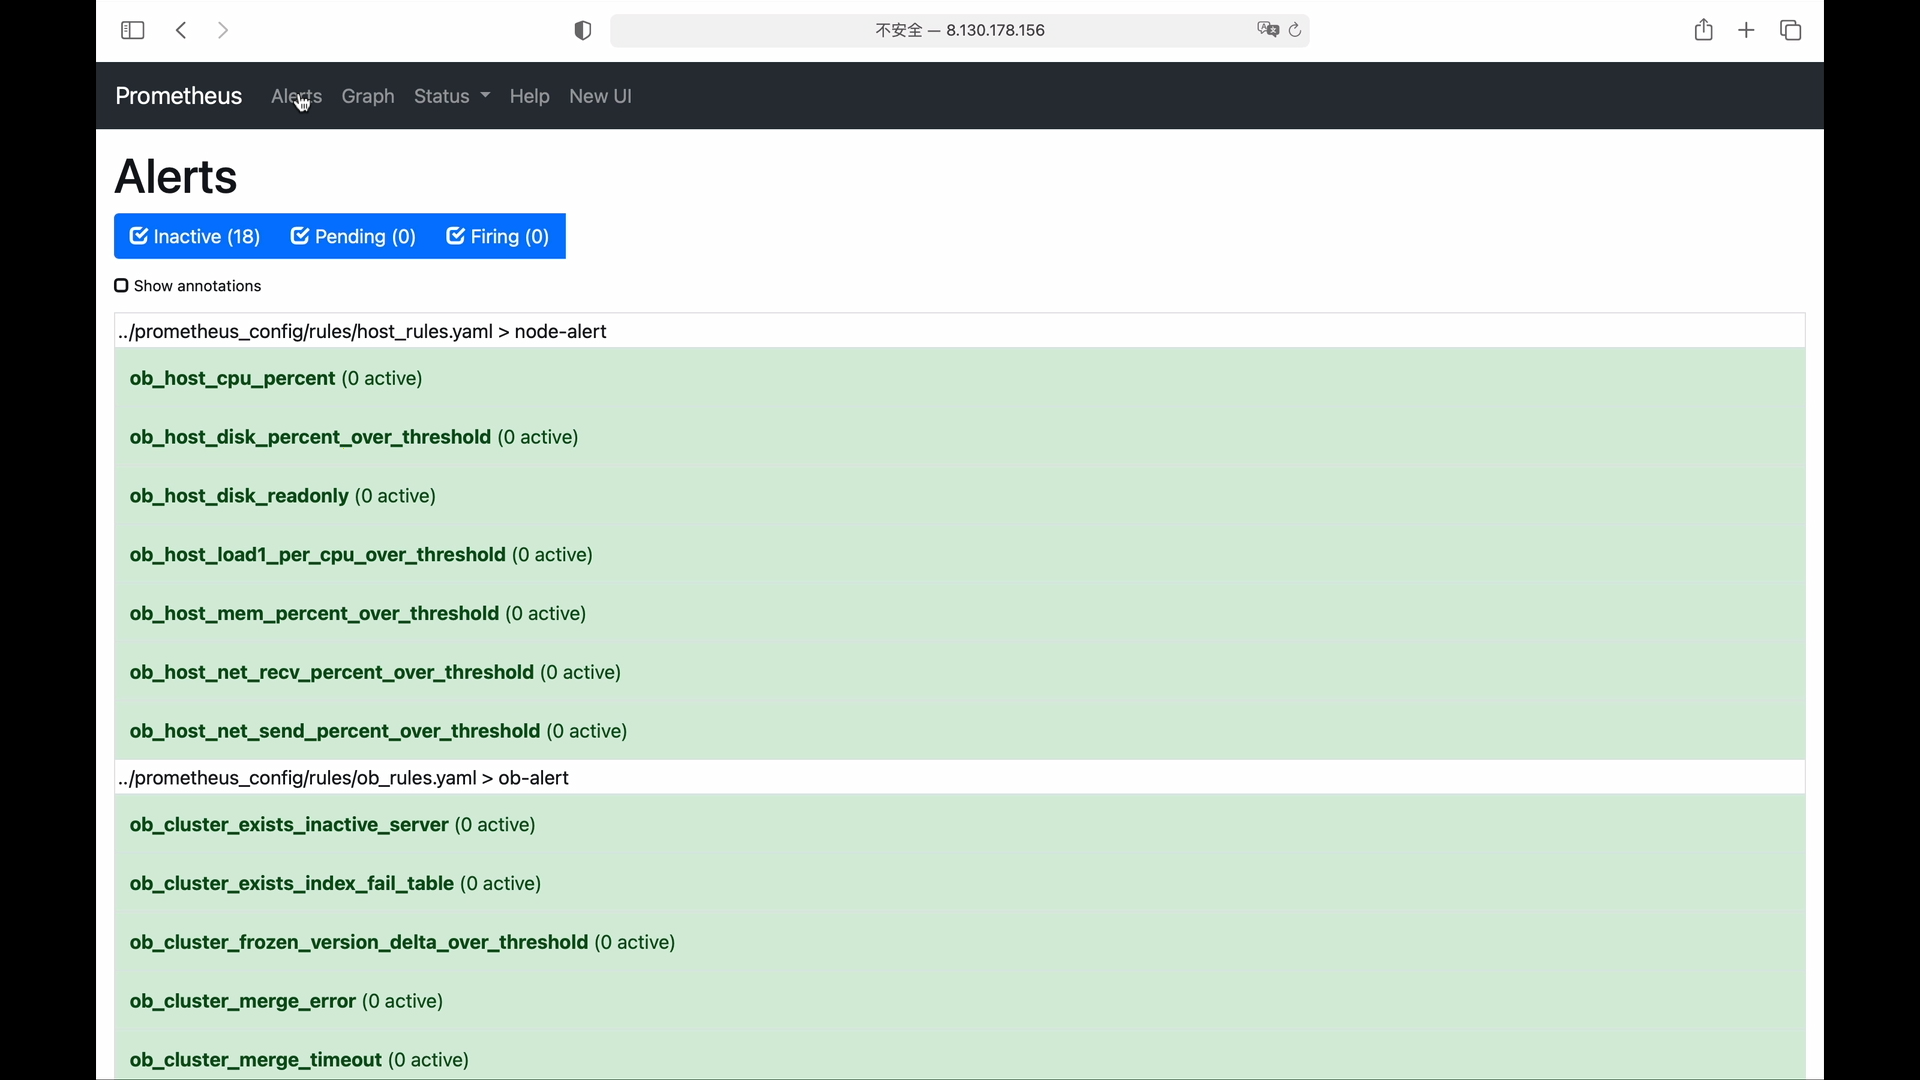The height and width of the screenshot is (1080, 1920).
Task: Open a new tab with the plus icon
Action: [1747, 31]
